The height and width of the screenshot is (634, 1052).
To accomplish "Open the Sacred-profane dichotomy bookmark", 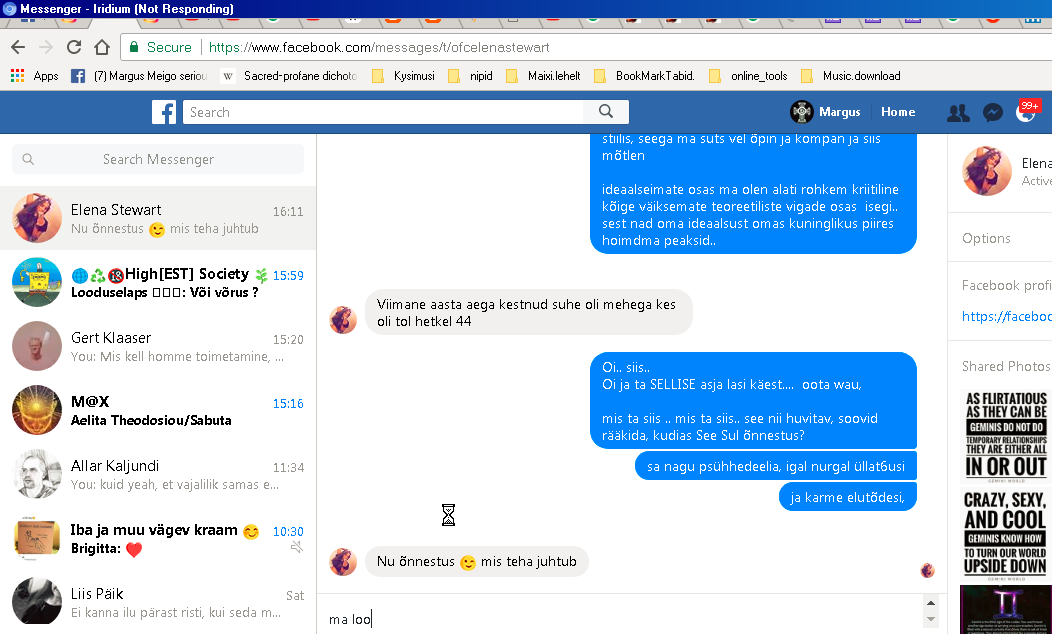I will click(x=290, y=76).
